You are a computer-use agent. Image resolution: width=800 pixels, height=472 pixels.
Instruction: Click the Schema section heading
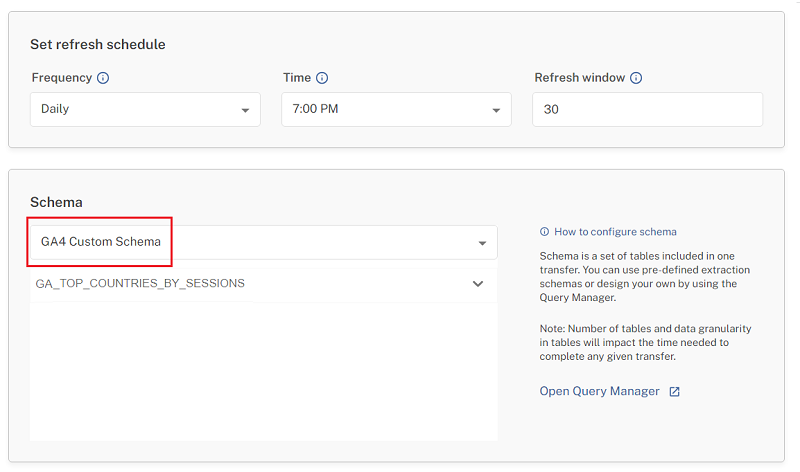pyautogui.click(x=56, y=202)
